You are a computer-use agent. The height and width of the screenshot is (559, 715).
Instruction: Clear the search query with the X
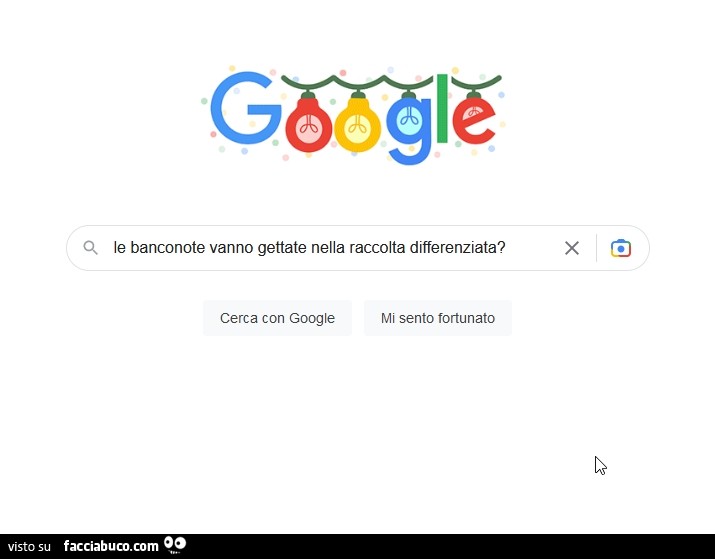pyautogui.click(x=571, y=248)
